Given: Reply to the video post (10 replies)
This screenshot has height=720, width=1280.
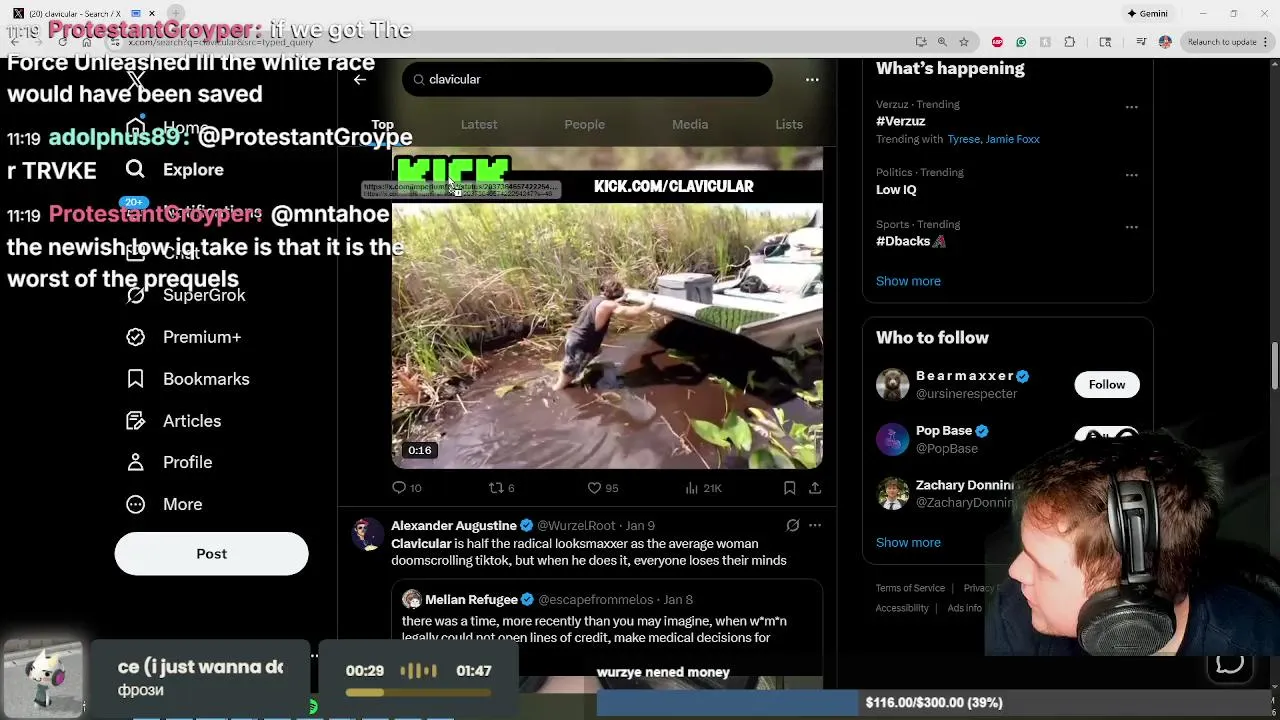Looking at the screenshot, I should pos(407,488).
